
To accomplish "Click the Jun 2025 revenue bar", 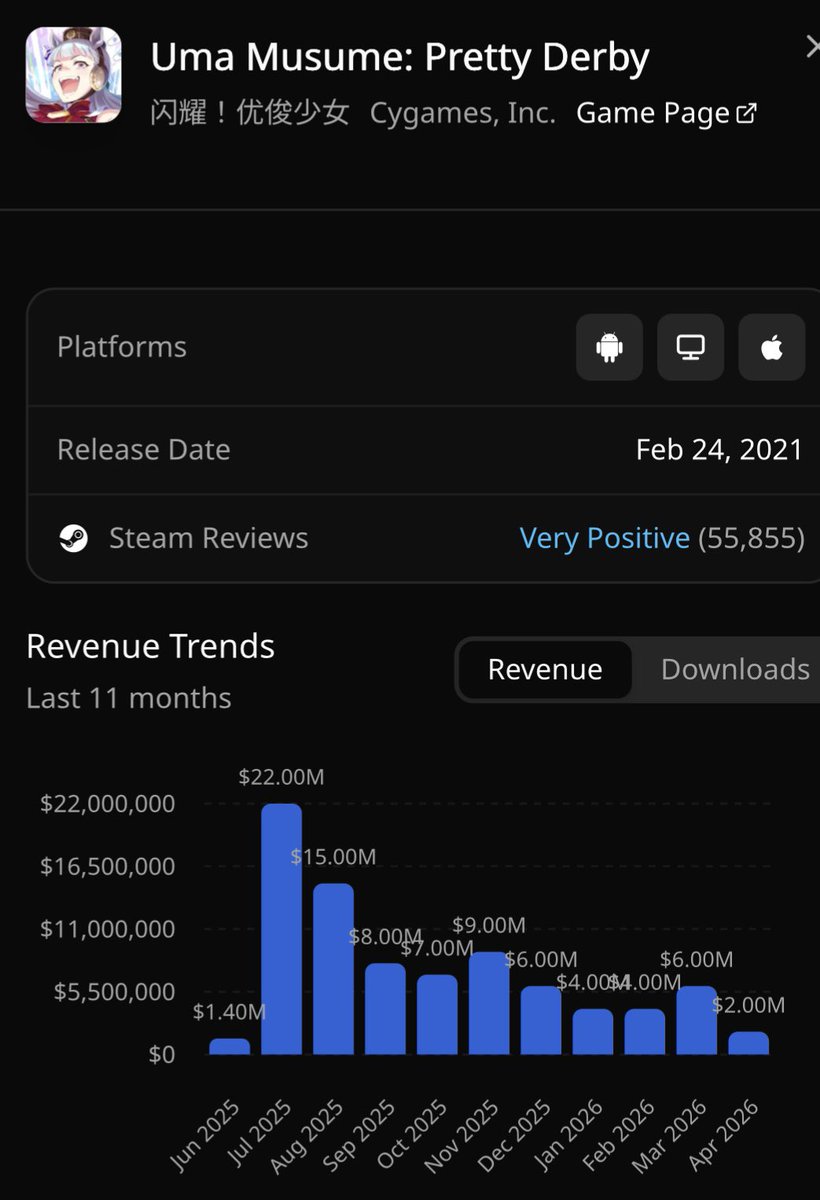I will (x=230, y=1046).
